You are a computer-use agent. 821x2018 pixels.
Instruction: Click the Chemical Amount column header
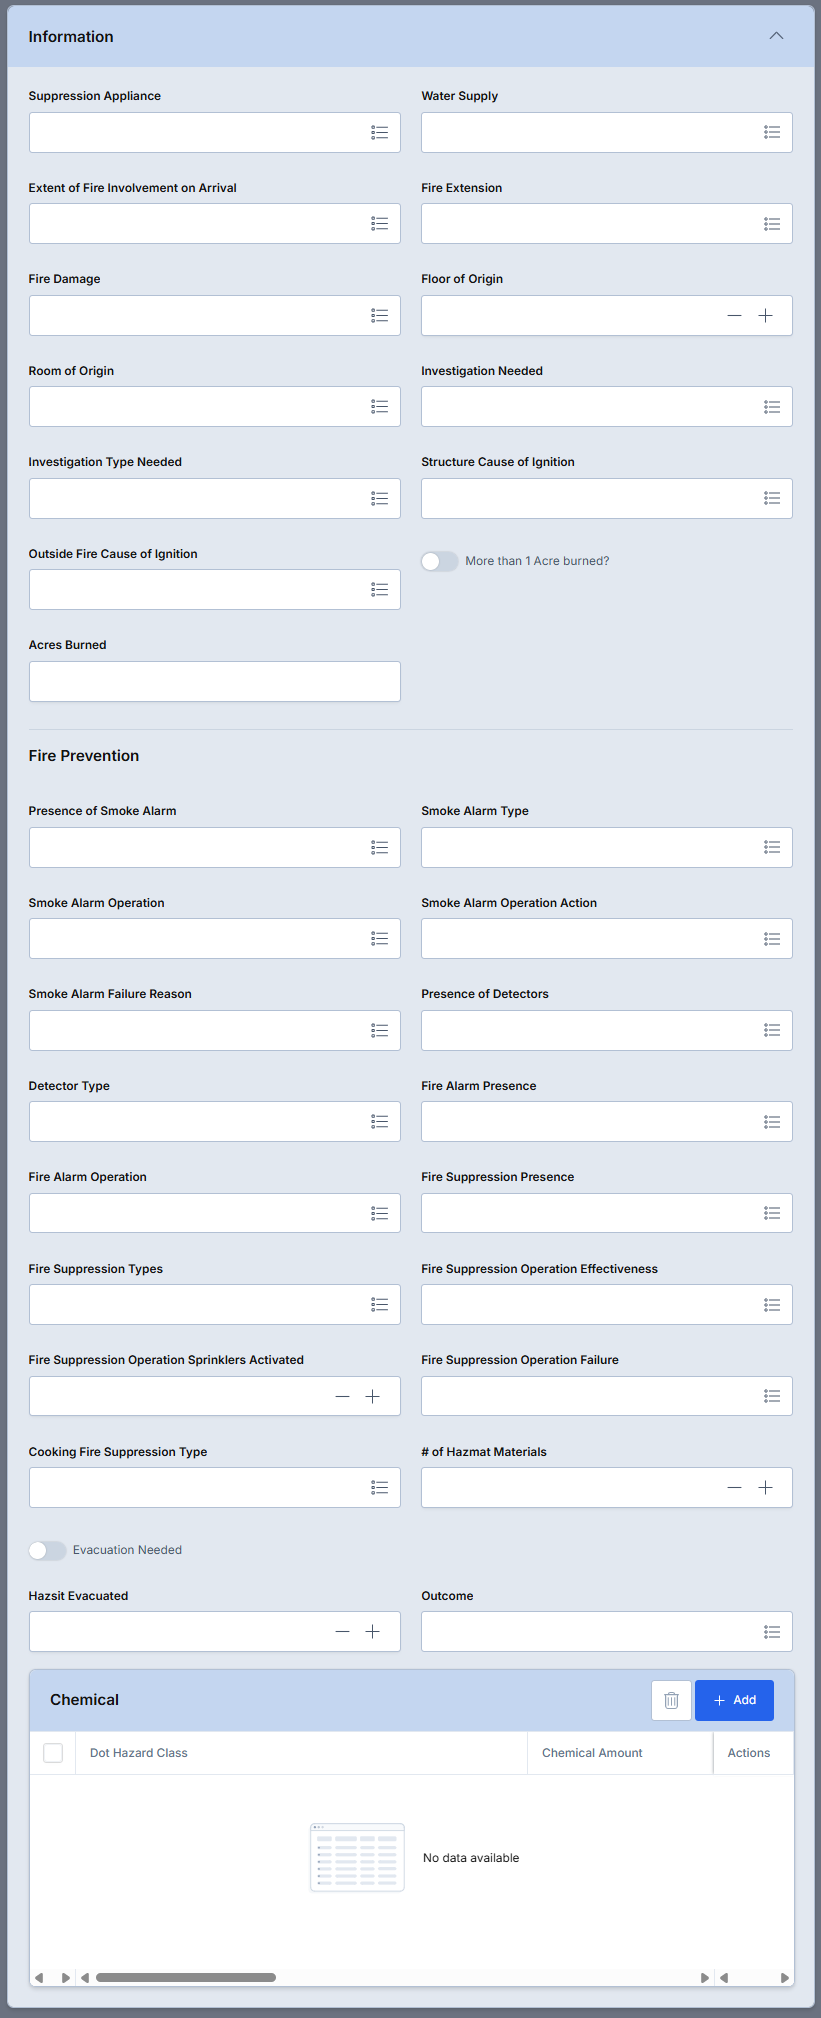(592, 1753)
